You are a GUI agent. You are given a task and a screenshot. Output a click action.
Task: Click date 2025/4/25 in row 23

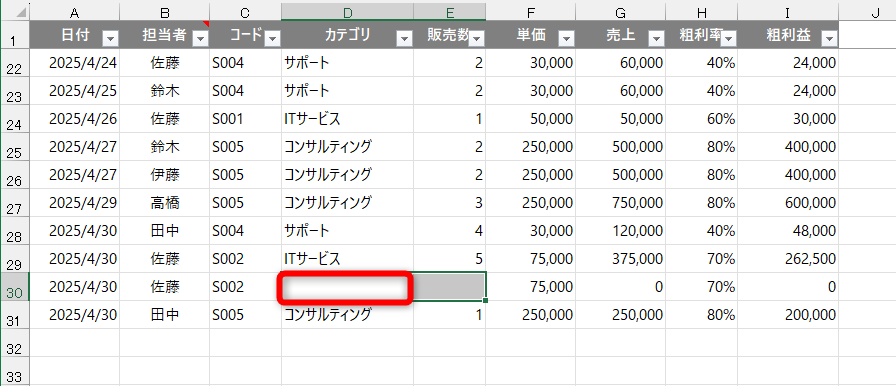[83, 91]
